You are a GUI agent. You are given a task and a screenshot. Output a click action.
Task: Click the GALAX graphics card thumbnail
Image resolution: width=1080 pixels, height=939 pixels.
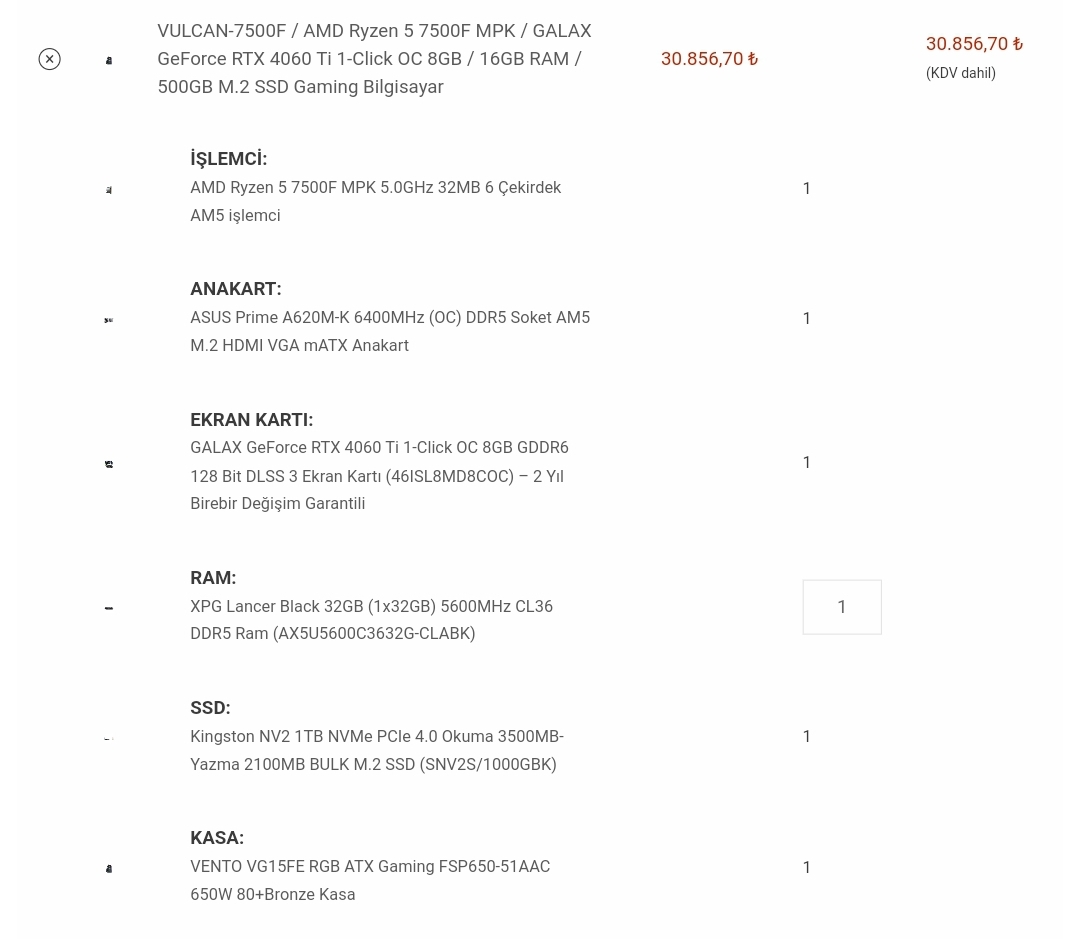tap(109, 464)
